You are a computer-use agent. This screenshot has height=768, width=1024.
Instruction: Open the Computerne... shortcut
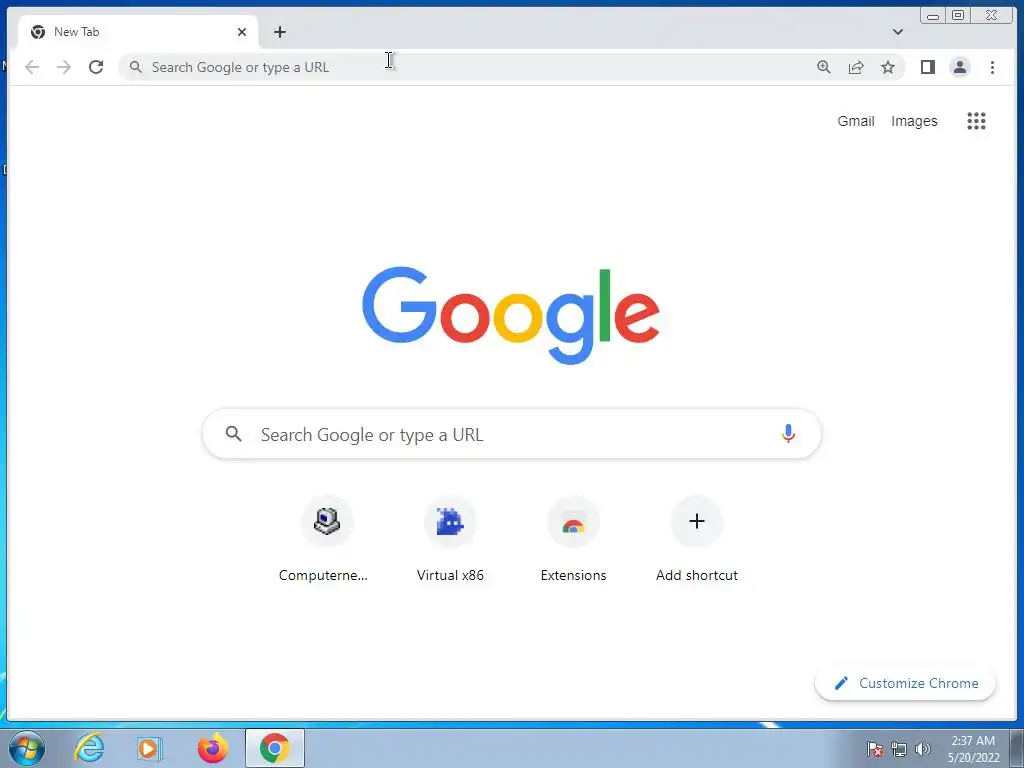(x=327, y=539)
